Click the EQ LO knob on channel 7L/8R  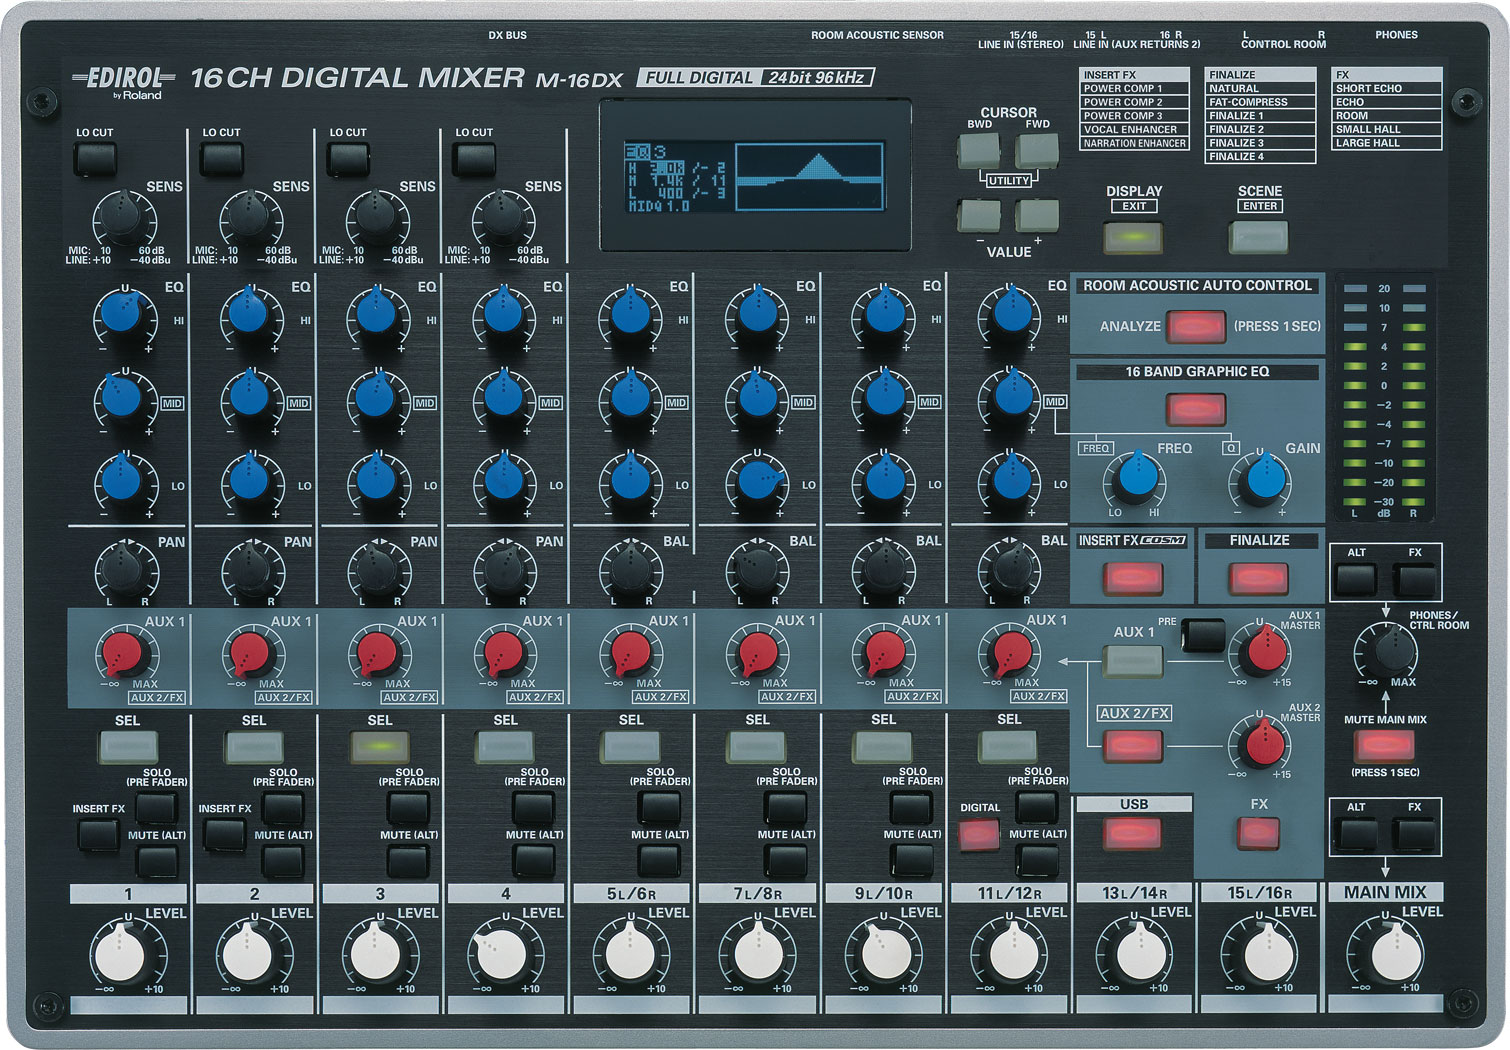coord(756,481)
